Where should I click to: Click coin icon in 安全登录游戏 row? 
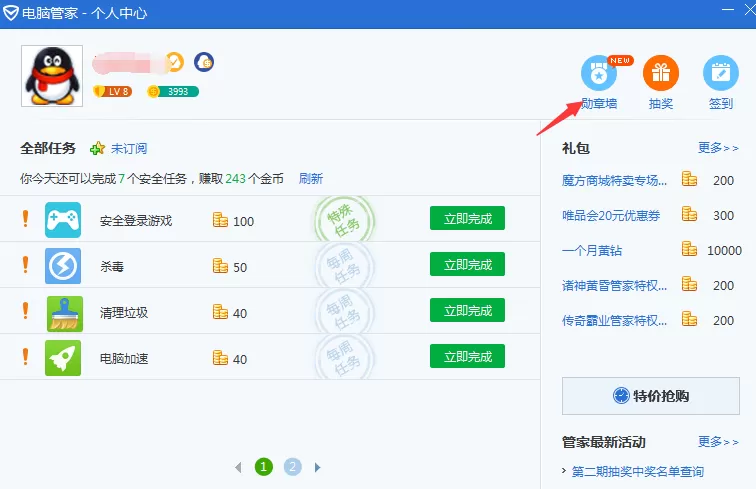[220, 219]
